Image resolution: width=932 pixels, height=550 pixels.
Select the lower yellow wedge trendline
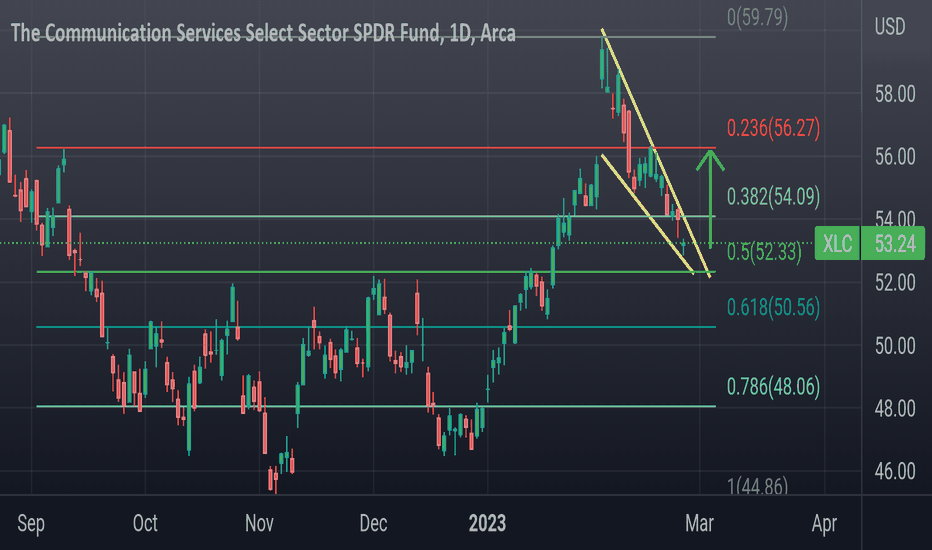(647, 215)
